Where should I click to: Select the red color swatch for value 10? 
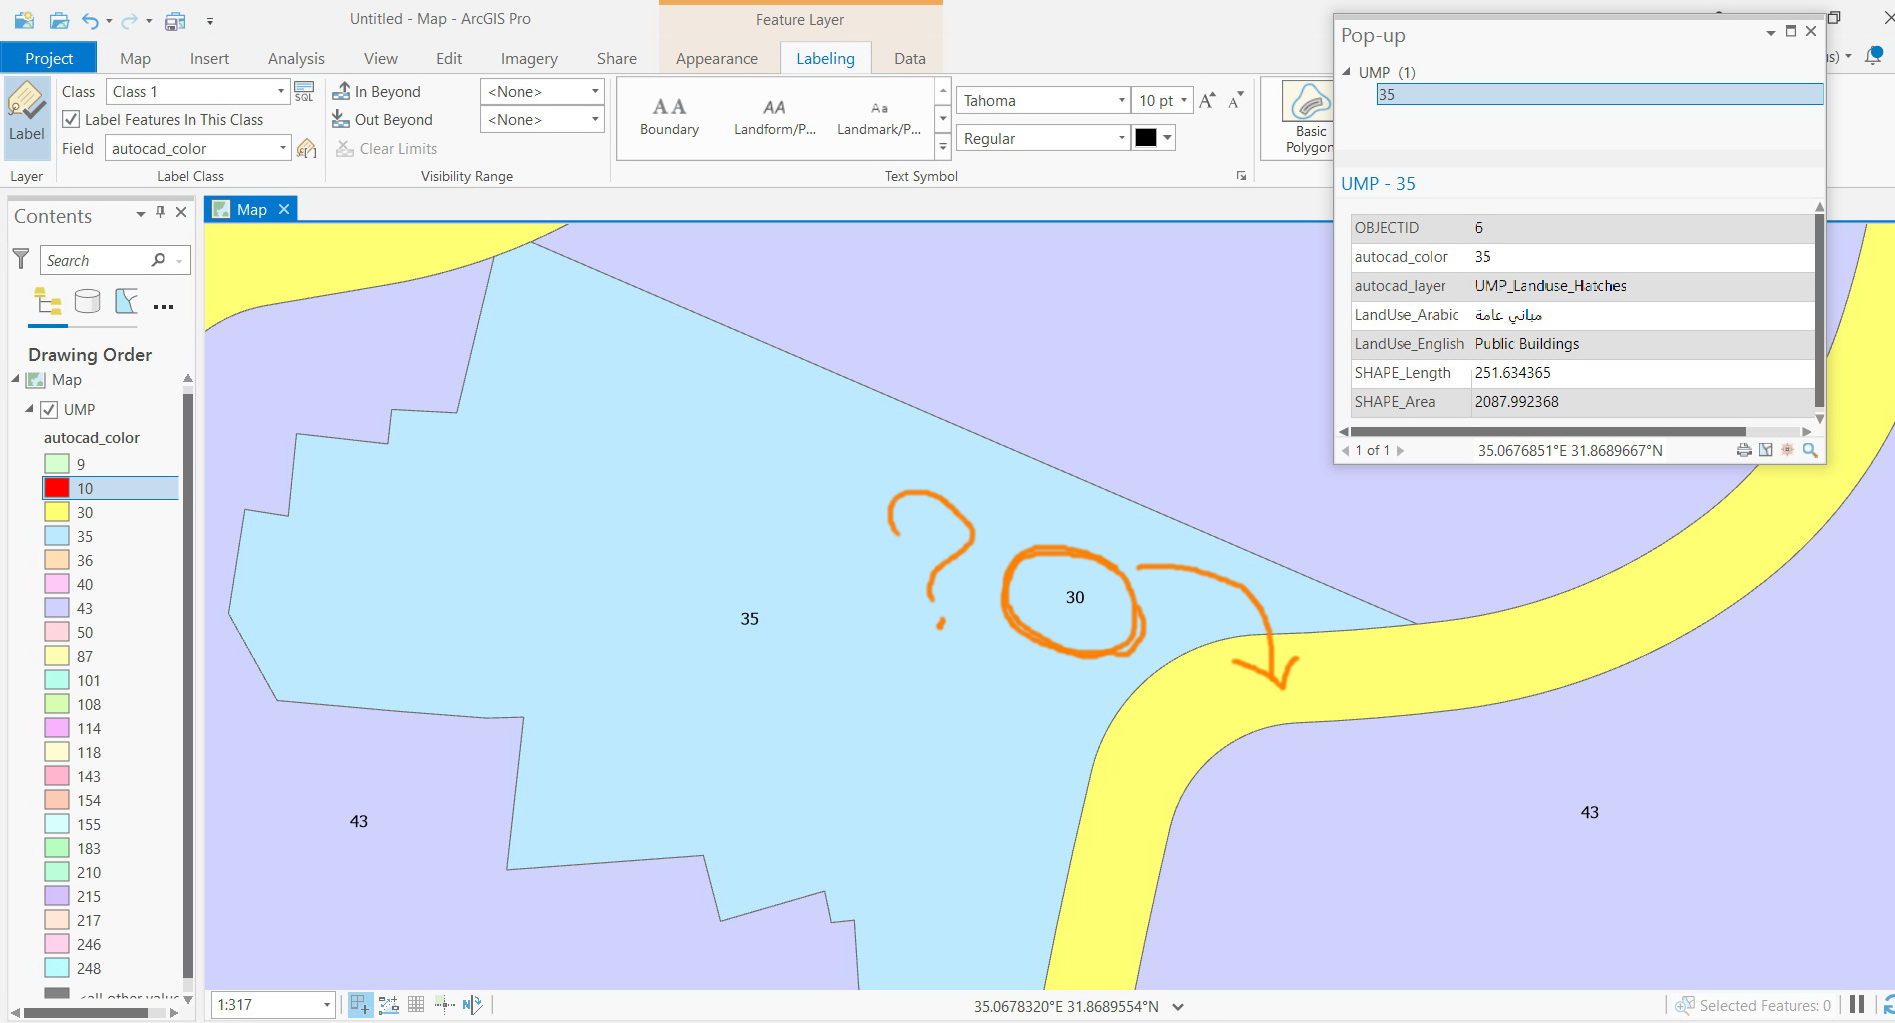click(x=57, y=488)
